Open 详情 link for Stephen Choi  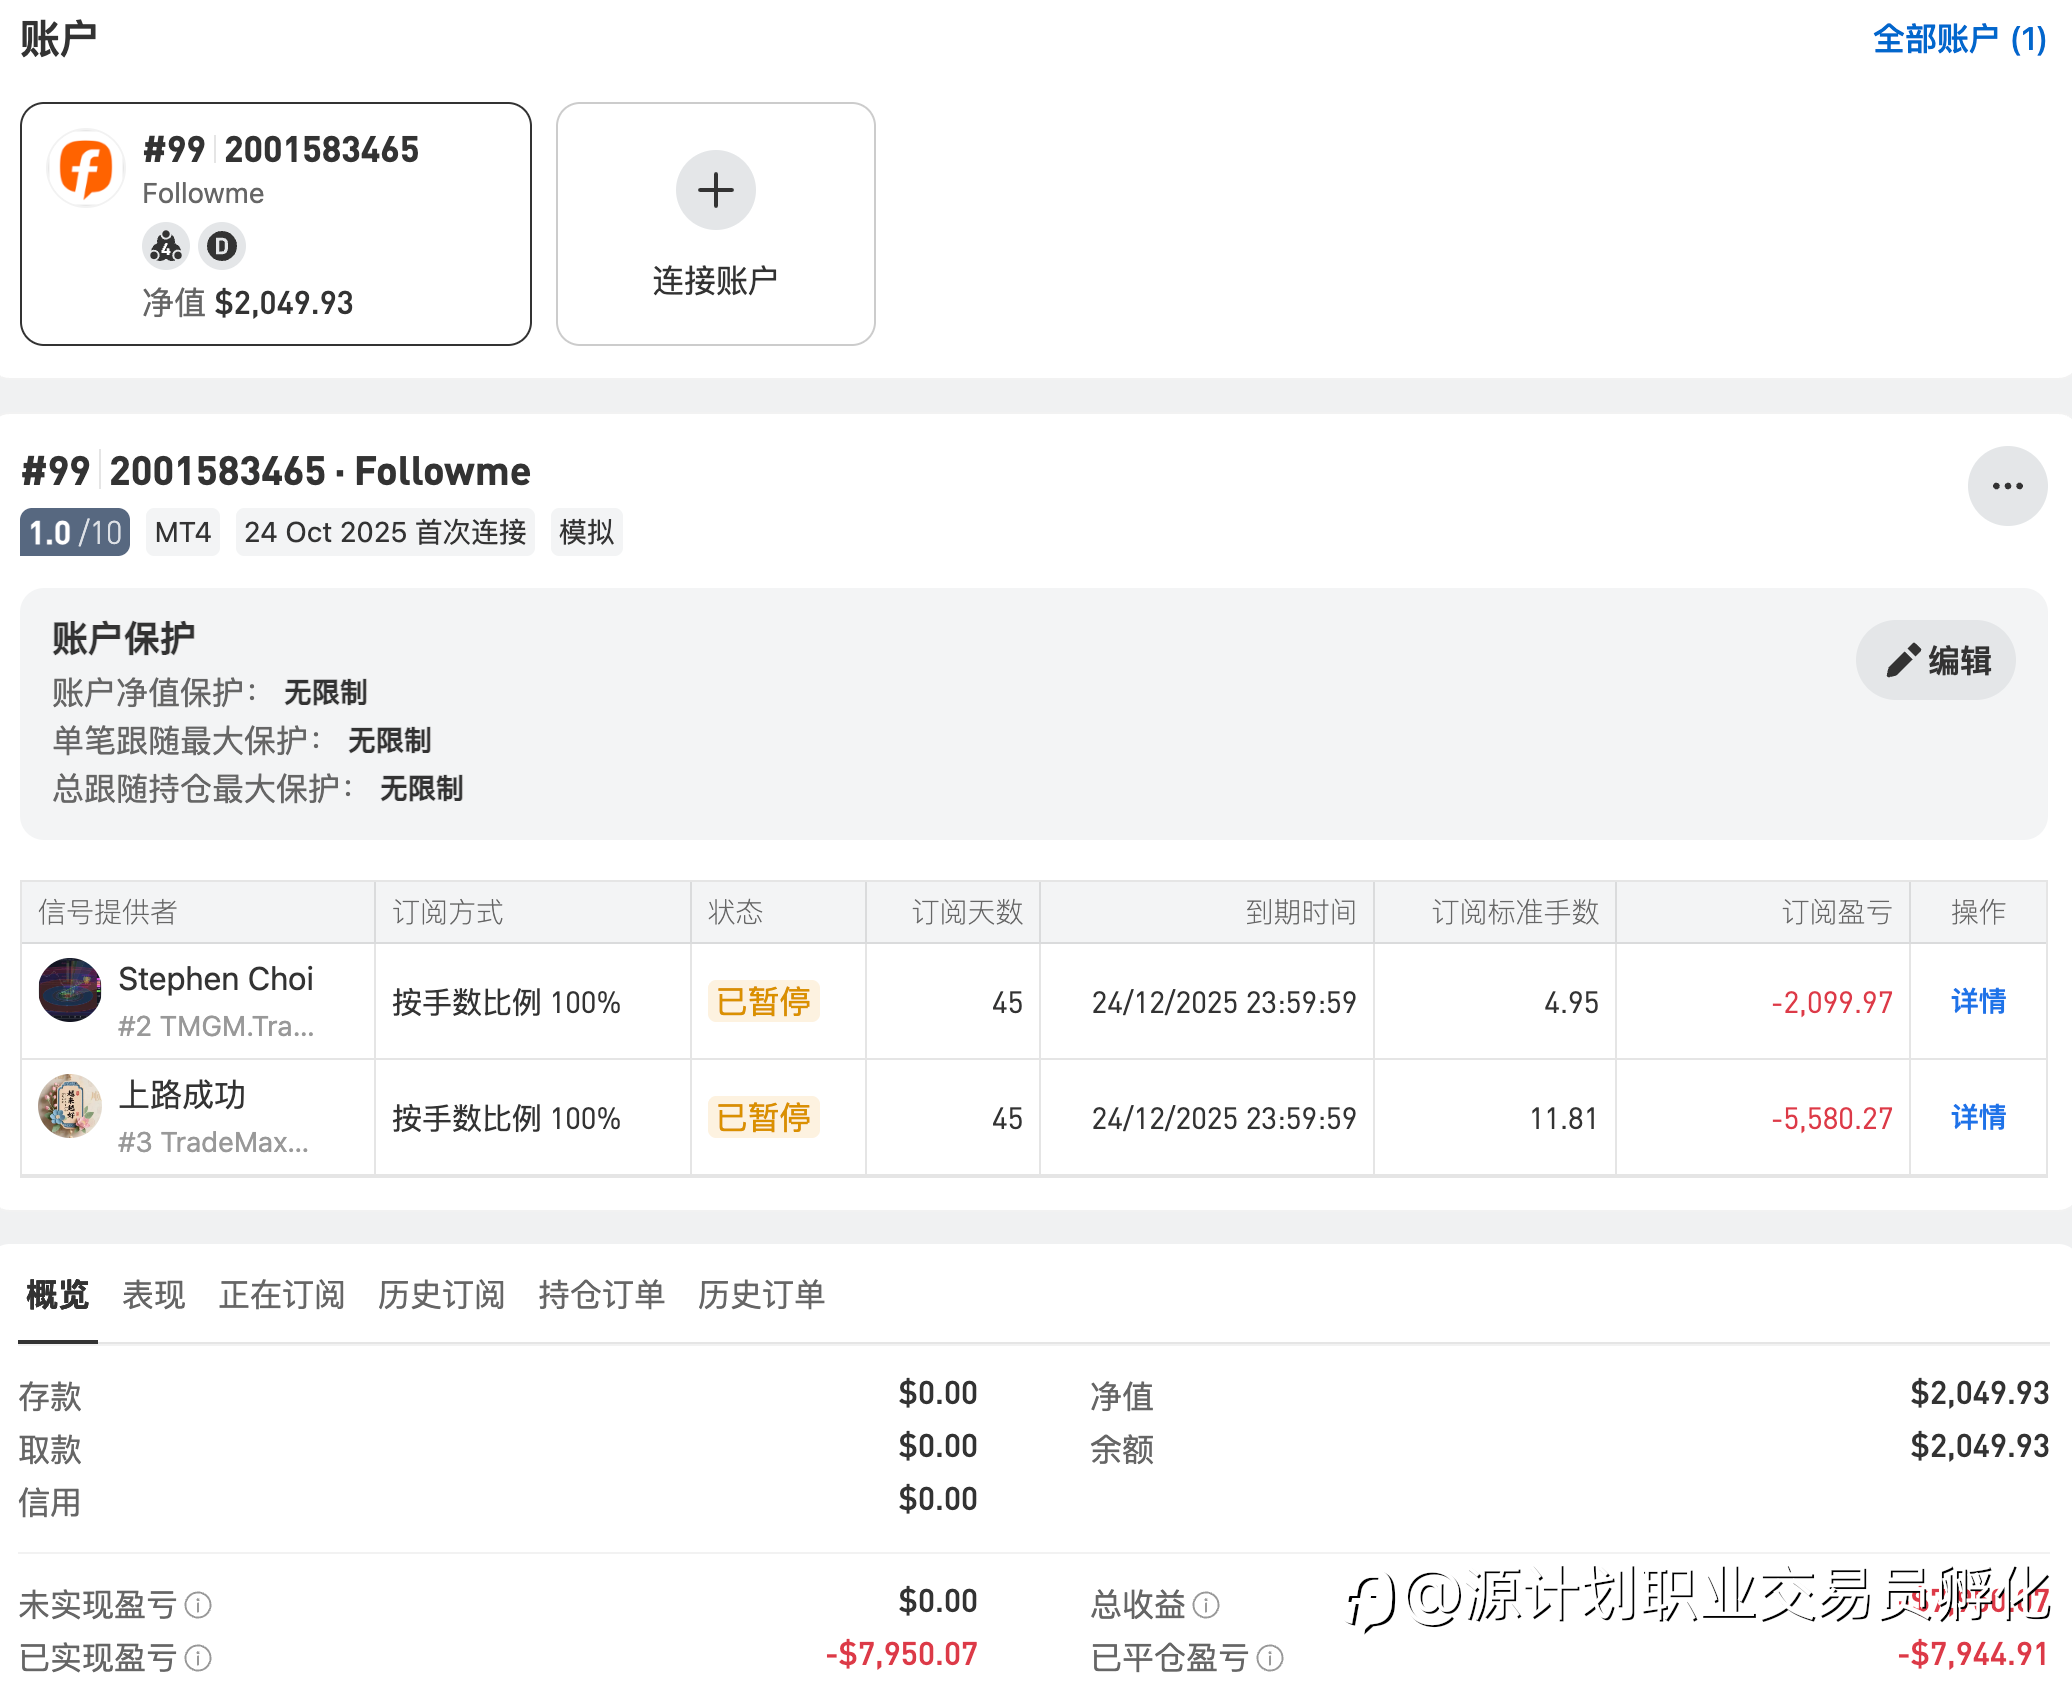click(x=1978, y=1001)
